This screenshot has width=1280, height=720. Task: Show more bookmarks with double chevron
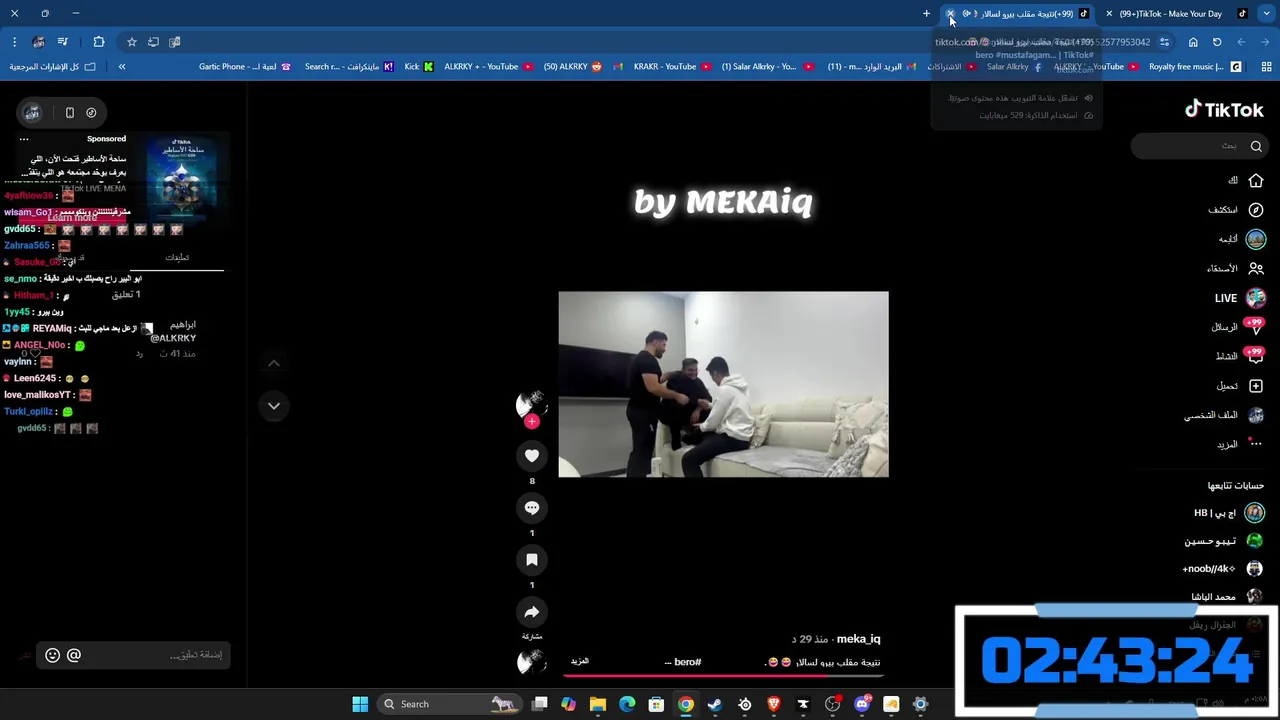122,67
